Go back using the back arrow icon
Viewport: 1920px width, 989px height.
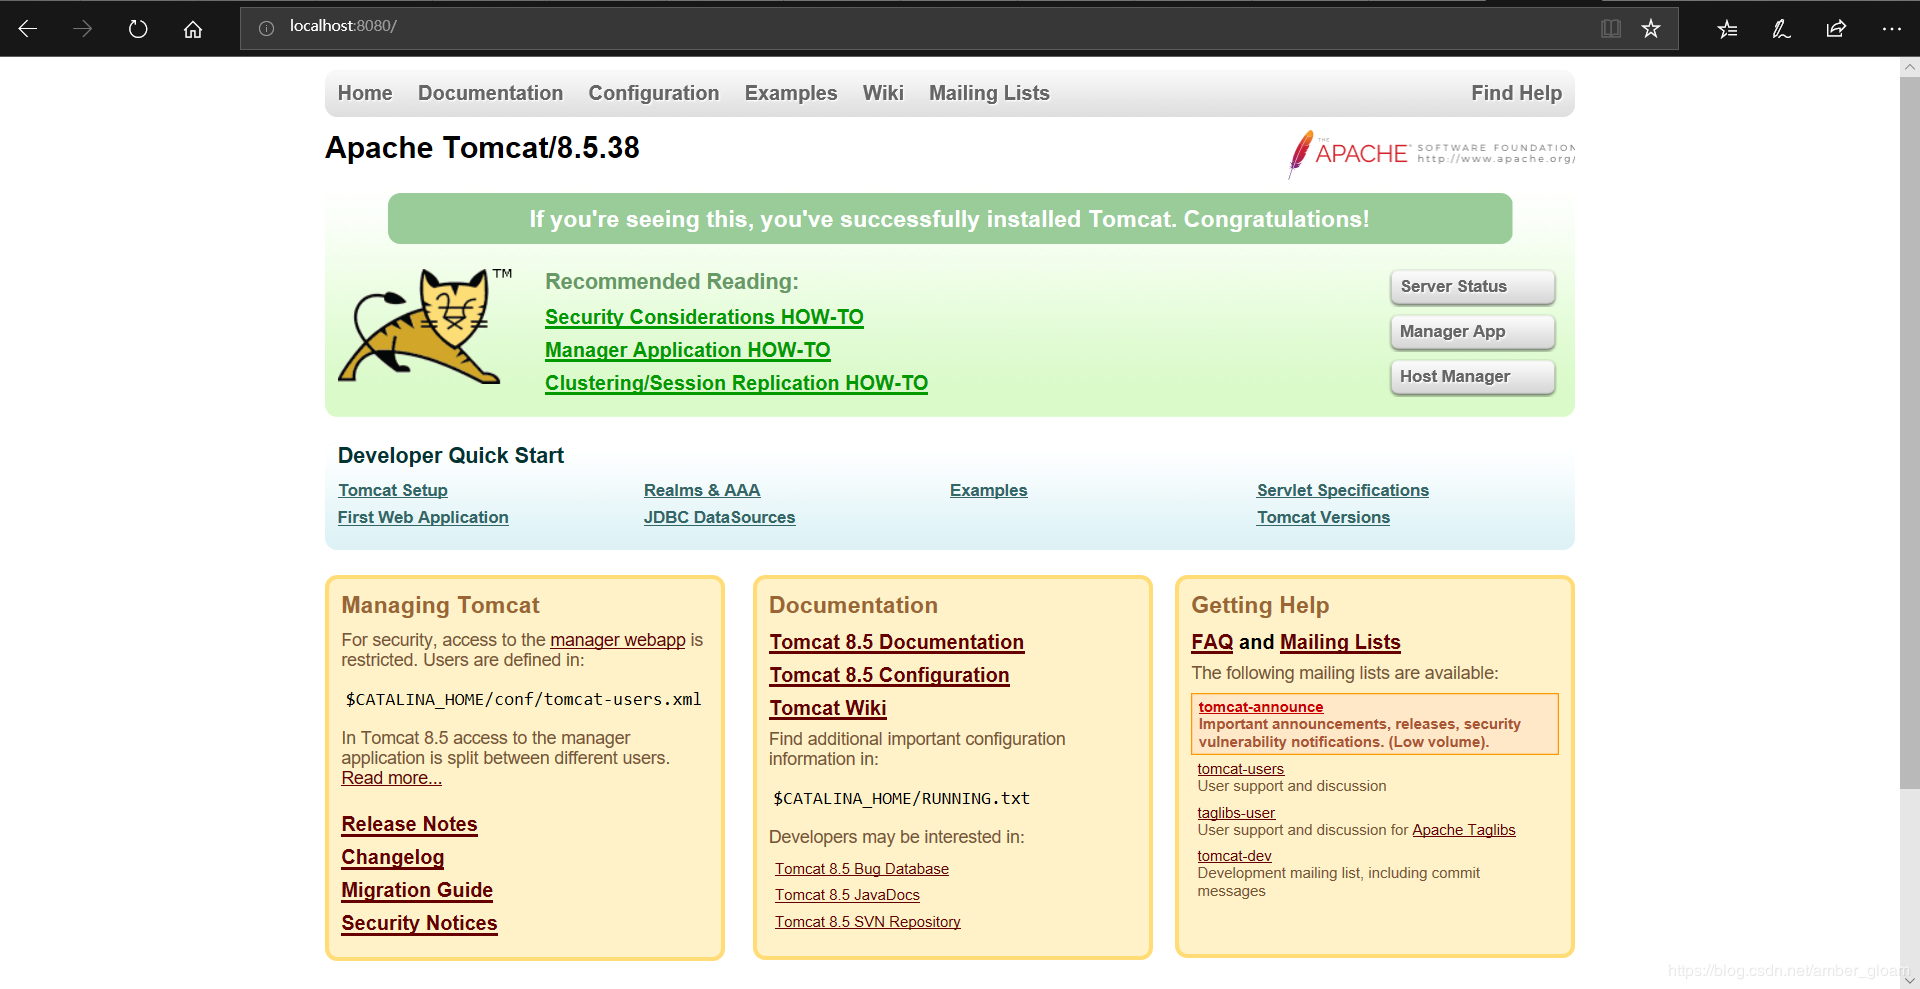coord(28,28)
